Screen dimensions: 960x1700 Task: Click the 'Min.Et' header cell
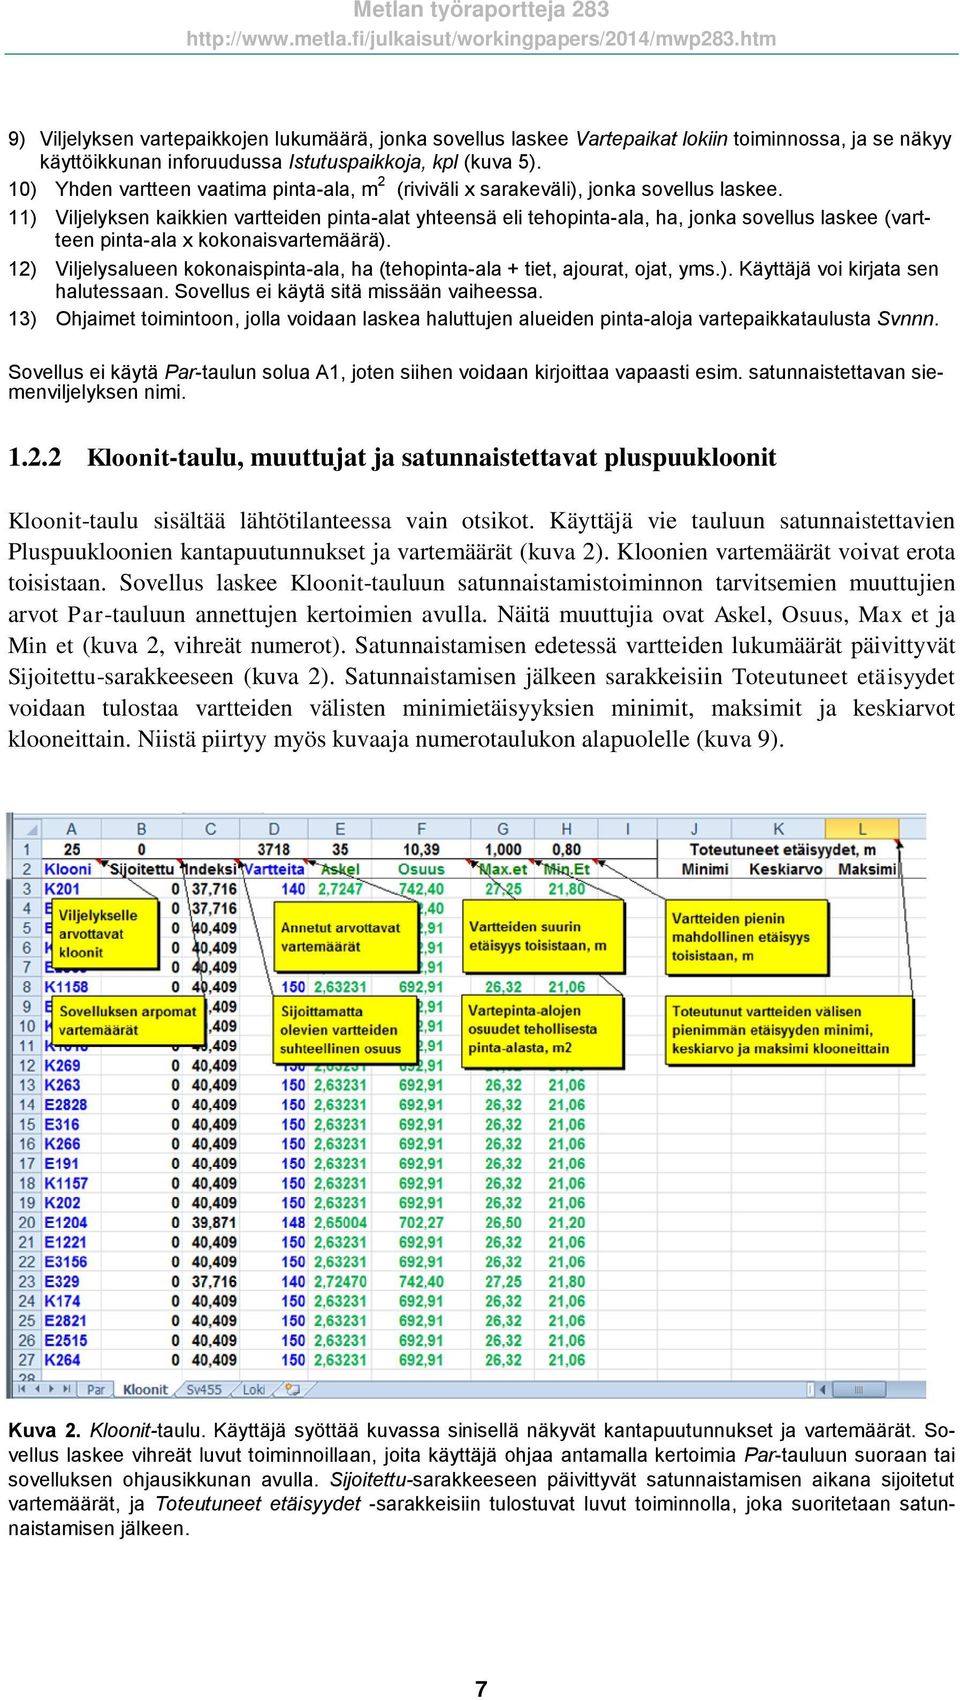point(566,869)
